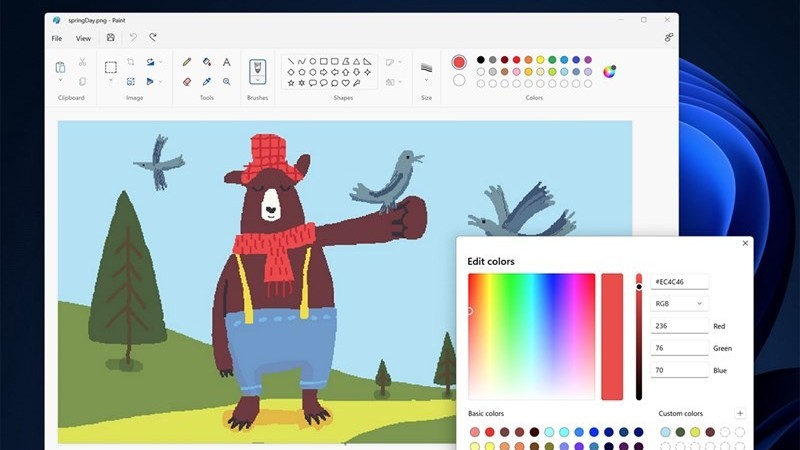
Task: Select the Color picker eyedropper tool
Action: pos(207,82)
